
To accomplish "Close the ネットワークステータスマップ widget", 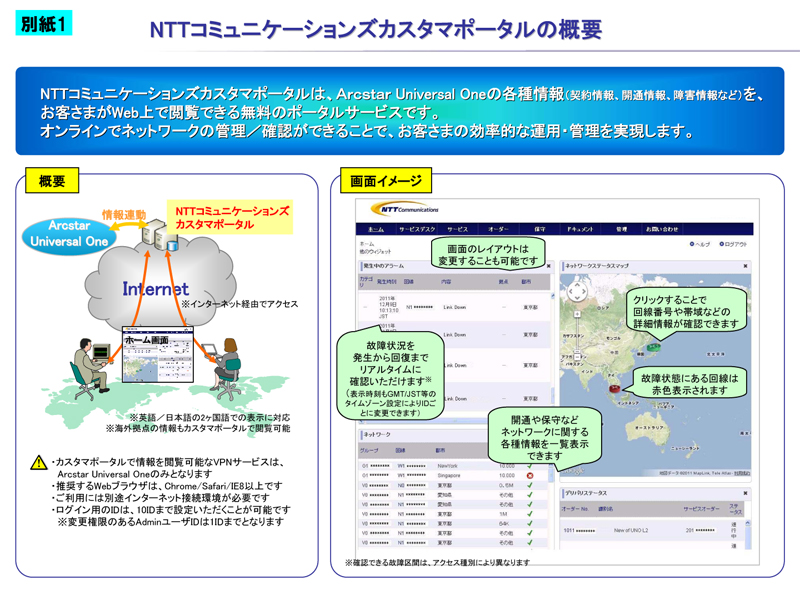I will tap(745, 266).
